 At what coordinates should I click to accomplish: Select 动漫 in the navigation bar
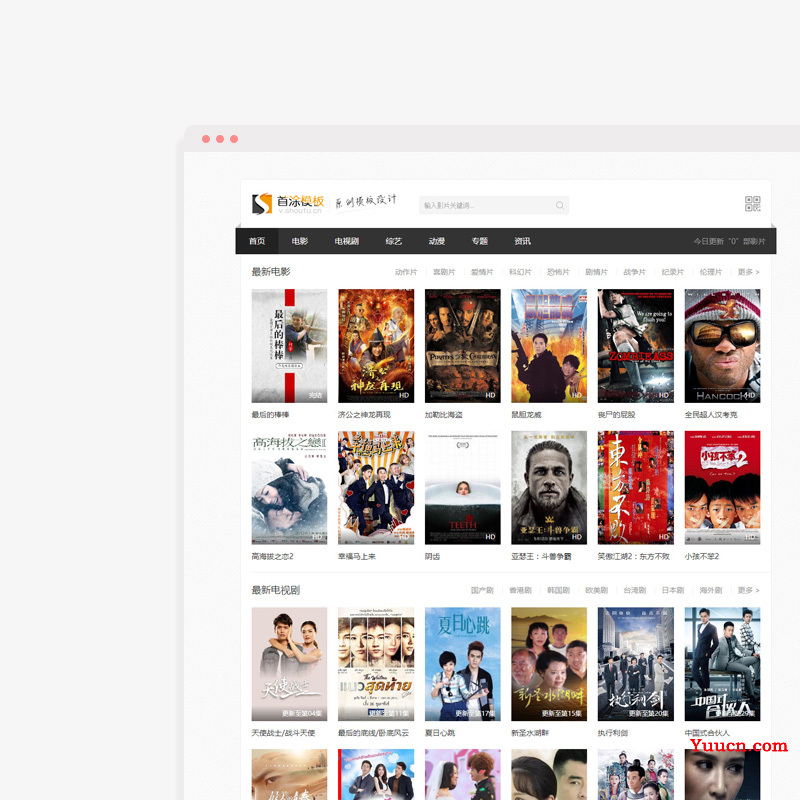(437, 241)
